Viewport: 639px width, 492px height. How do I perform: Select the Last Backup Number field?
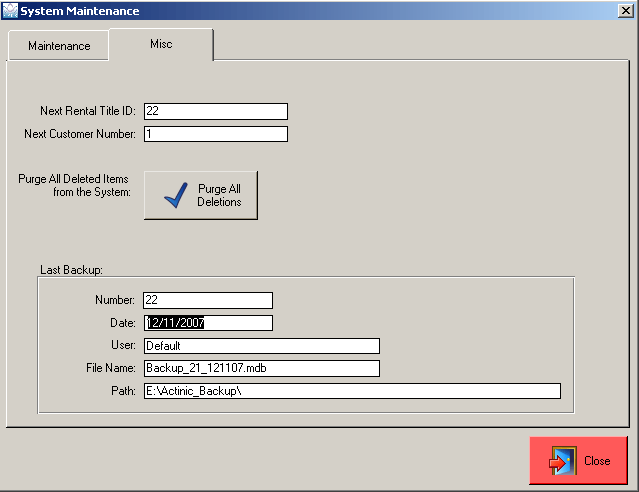click(x=207, y=300)
